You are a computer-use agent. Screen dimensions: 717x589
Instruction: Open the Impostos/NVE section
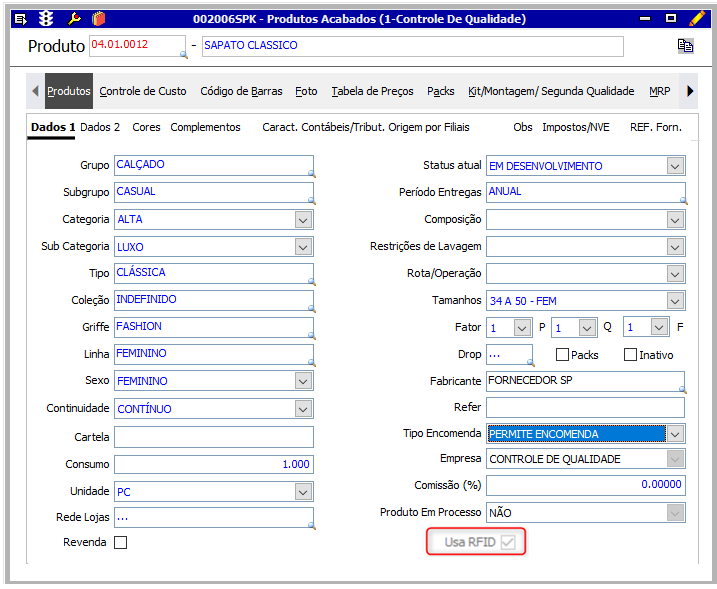click(x=575, y=127)
